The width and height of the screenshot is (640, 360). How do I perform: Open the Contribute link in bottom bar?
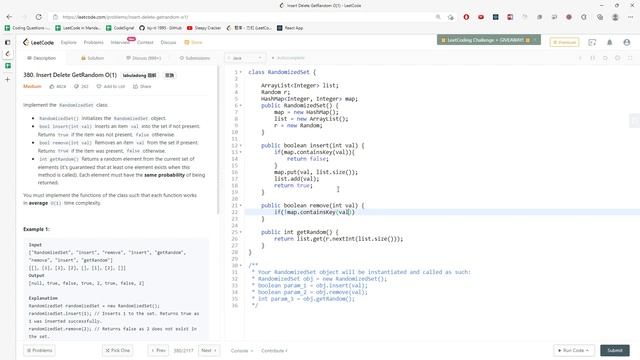(274, 351)
